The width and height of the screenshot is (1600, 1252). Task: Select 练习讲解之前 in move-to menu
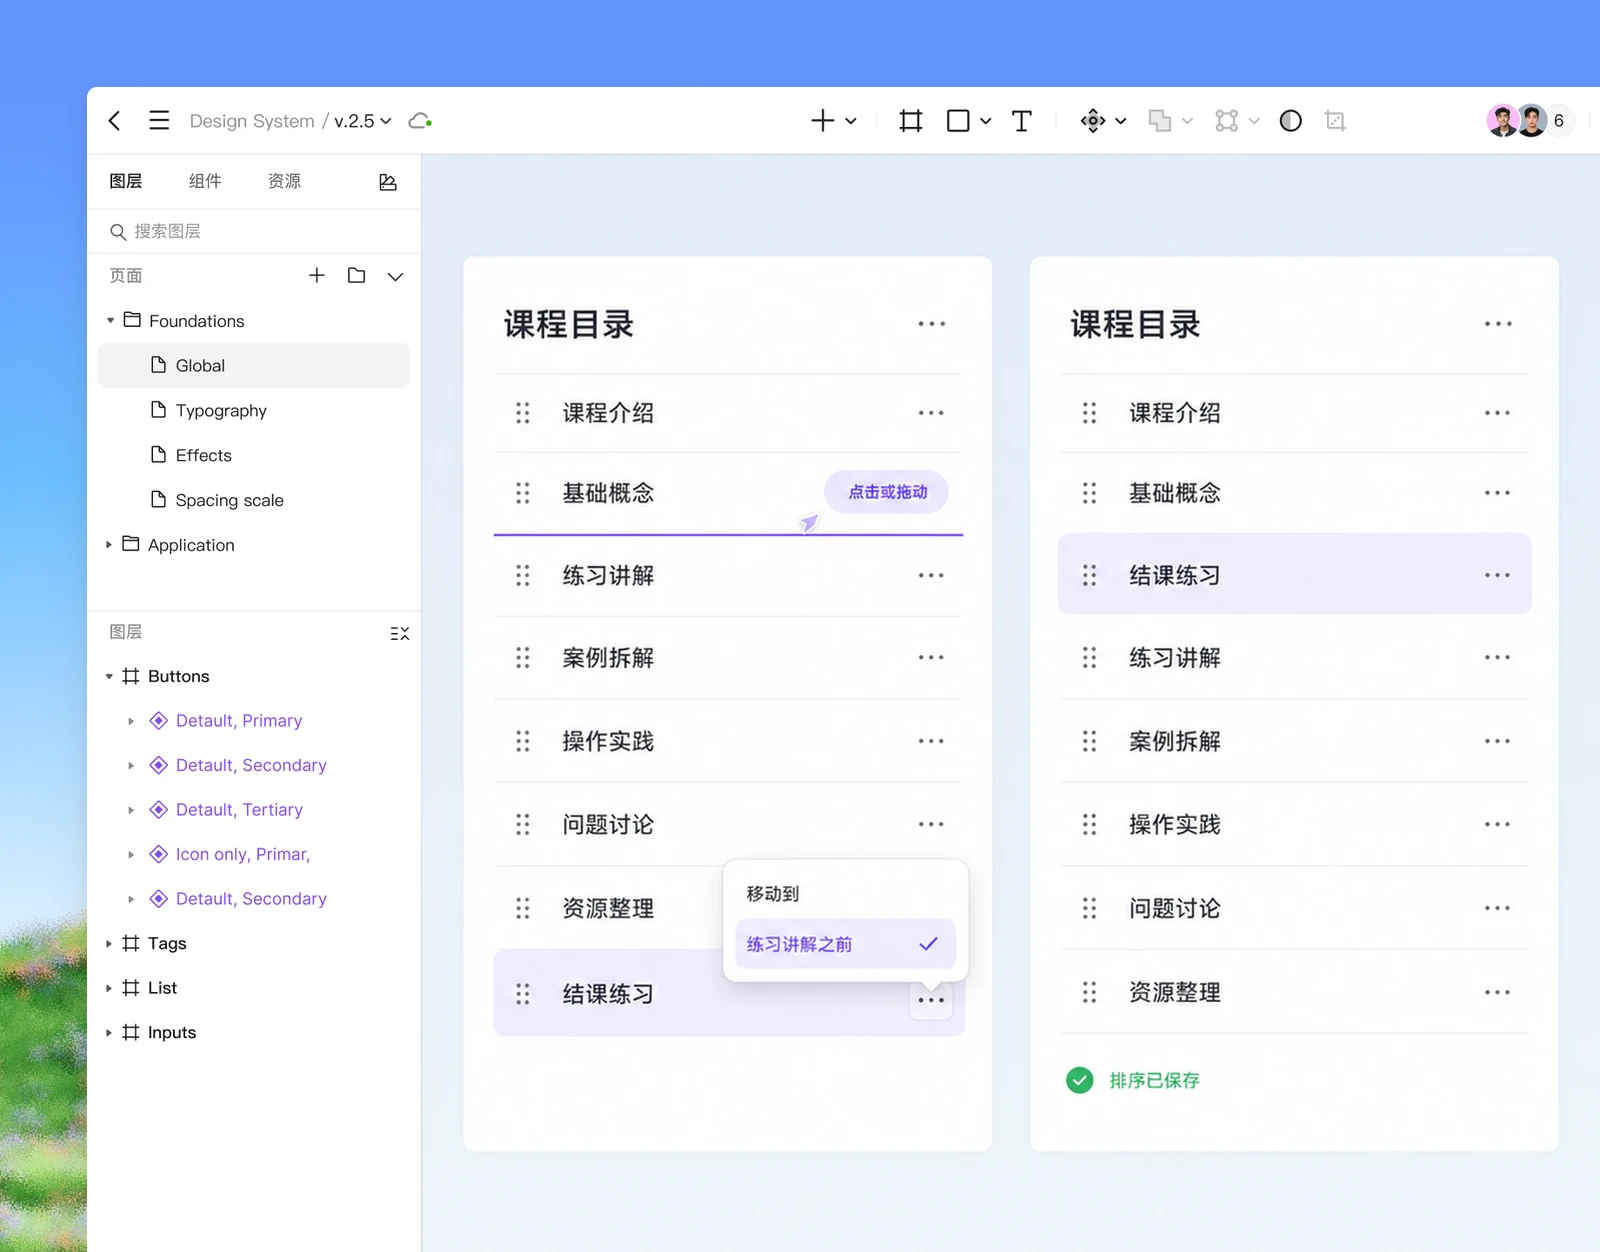tap(845, 944)
